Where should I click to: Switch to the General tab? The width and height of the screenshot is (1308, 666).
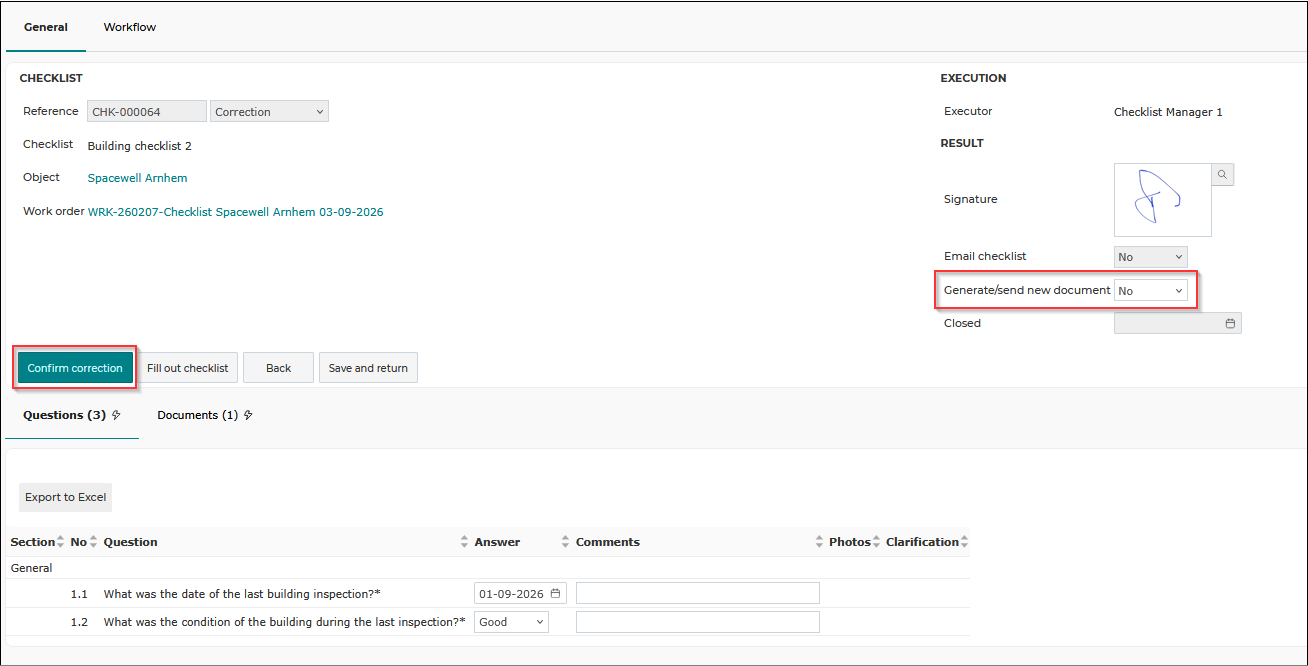tap(46, 27)
